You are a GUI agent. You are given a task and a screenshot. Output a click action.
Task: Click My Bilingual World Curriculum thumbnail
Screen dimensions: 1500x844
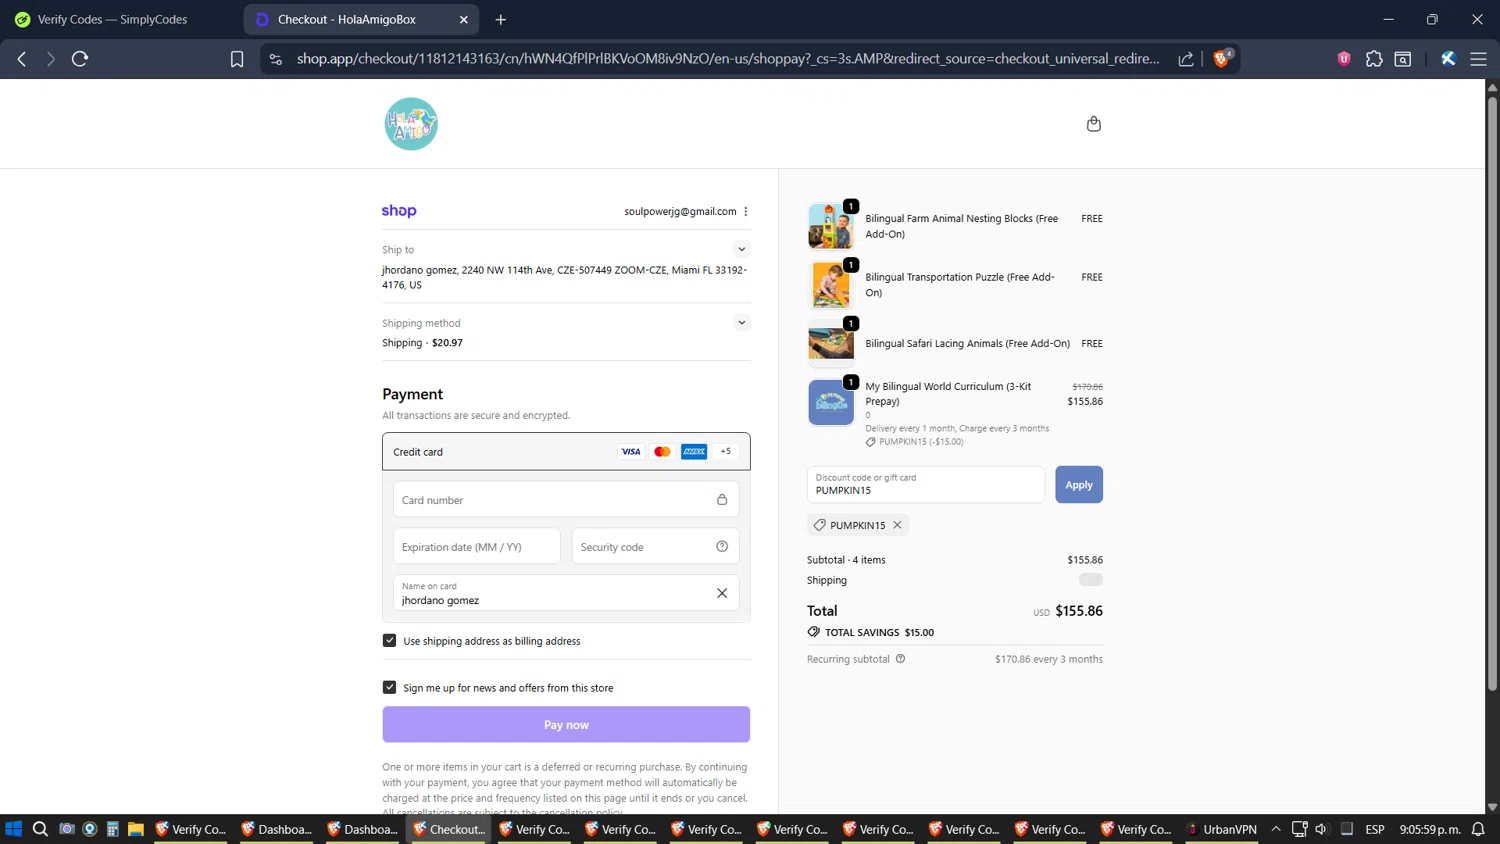pyautogui.click(x=831, y=402)
